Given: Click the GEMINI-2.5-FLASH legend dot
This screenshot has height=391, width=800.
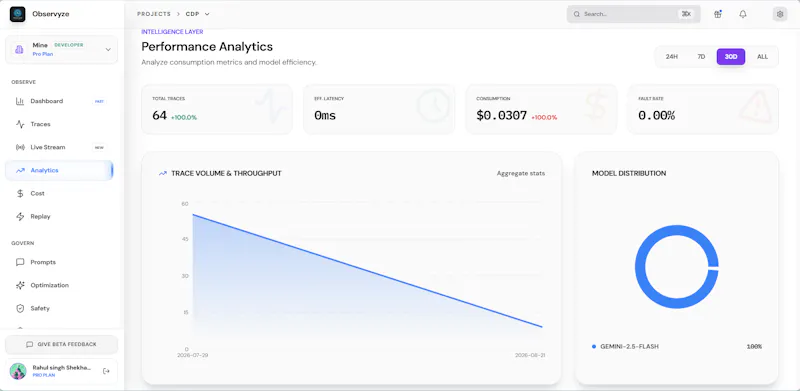Looking at the screenshot, I should (594, 347).
